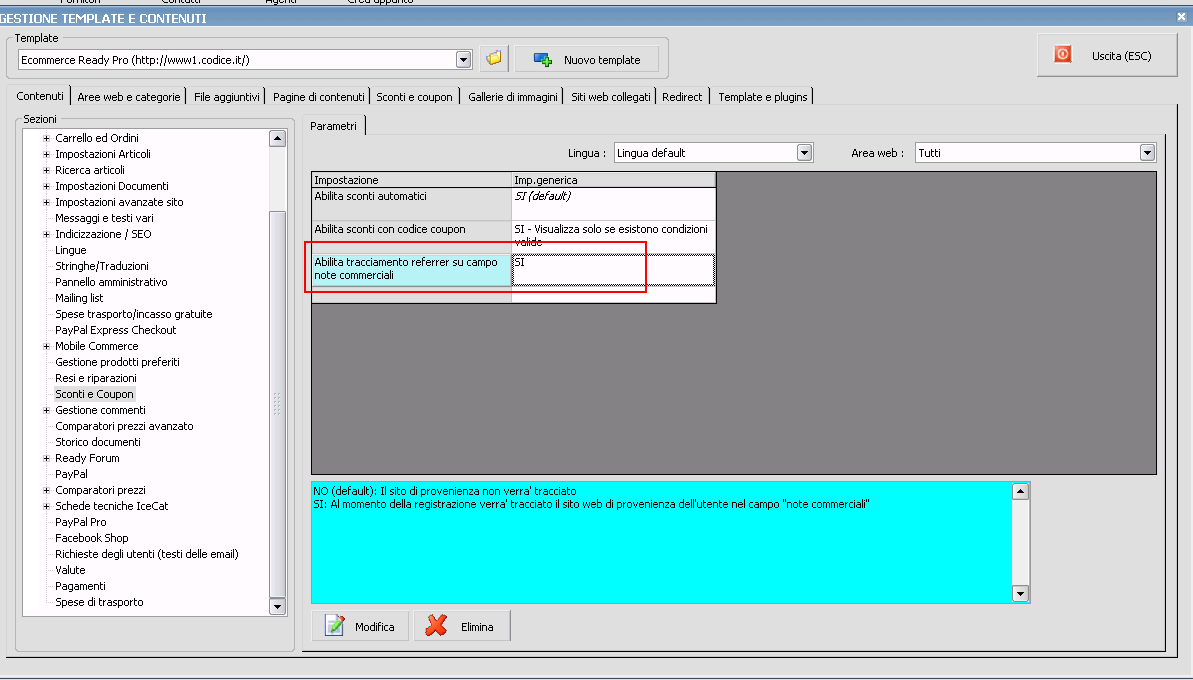The image size is (1193, 680).
Task: Select the PayPal Pro section
Action: [81, 522]
